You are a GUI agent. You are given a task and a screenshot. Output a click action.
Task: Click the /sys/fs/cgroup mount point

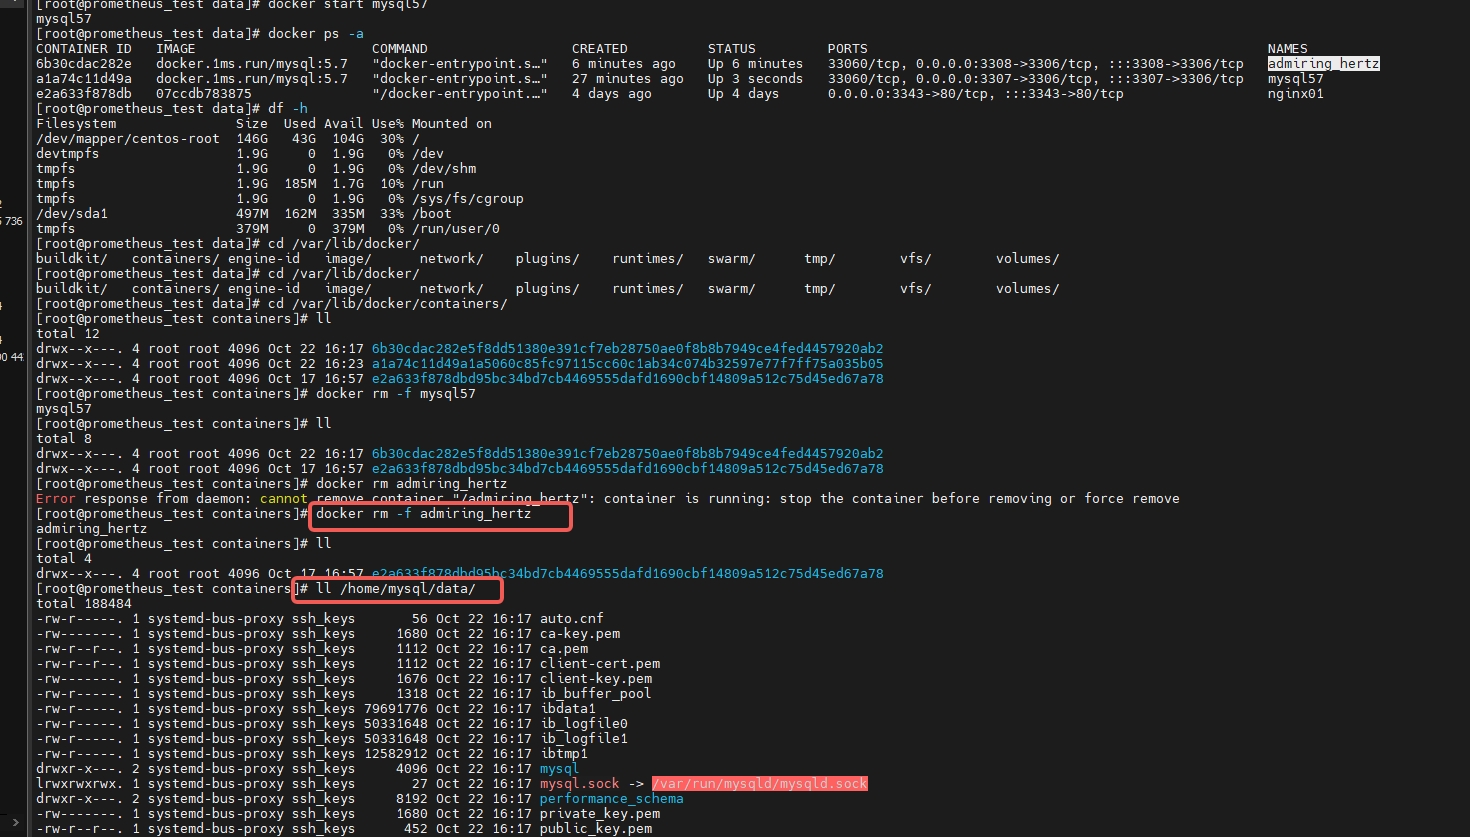[x=467, y=199]
